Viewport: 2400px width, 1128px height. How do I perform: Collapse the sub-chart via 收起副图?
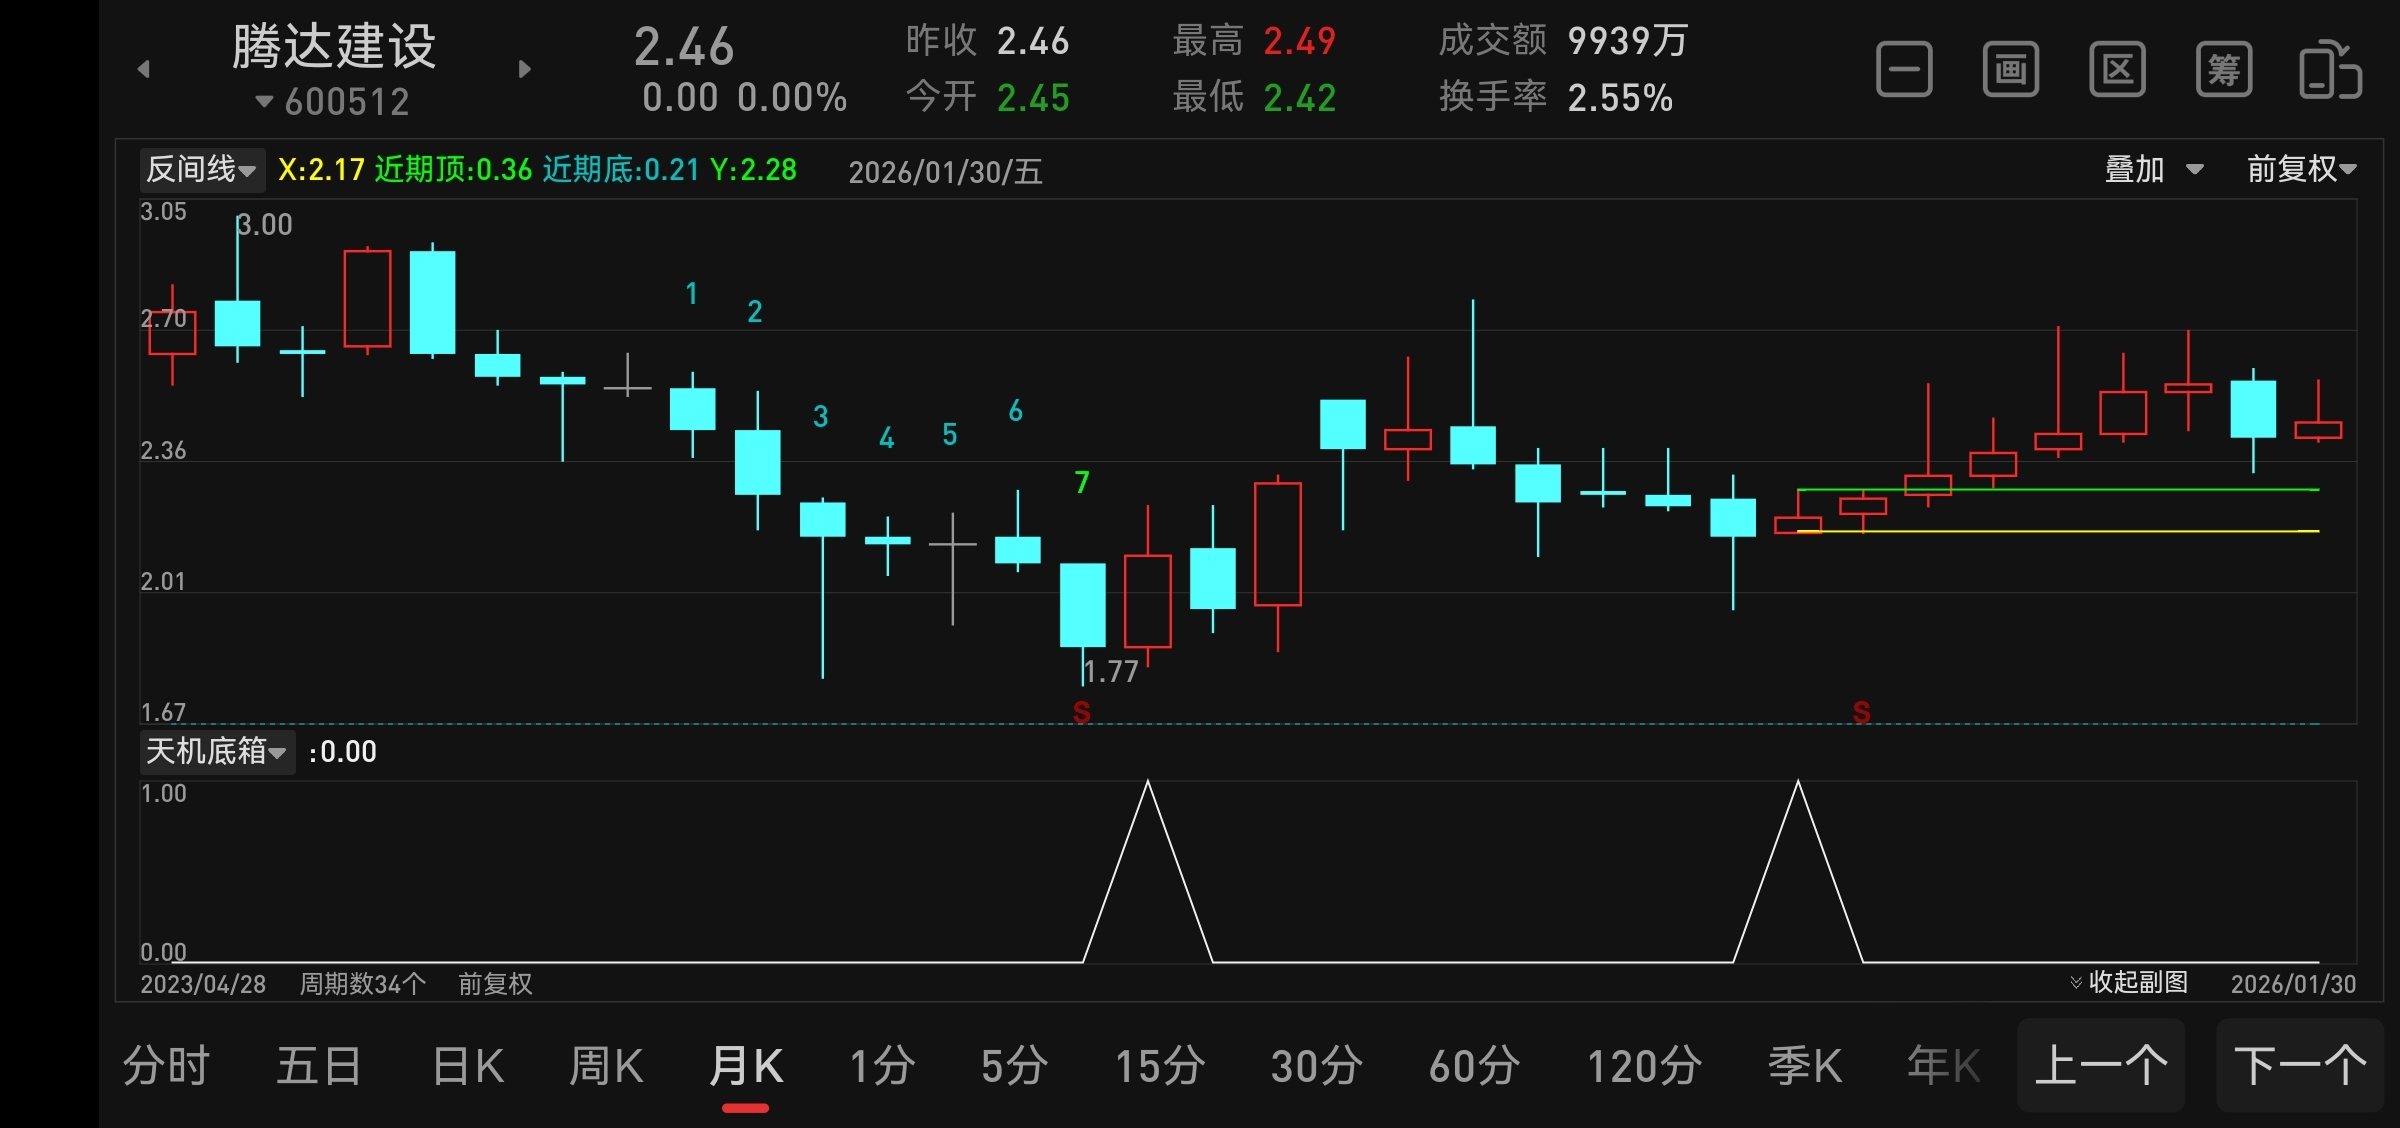(2128, 982)
